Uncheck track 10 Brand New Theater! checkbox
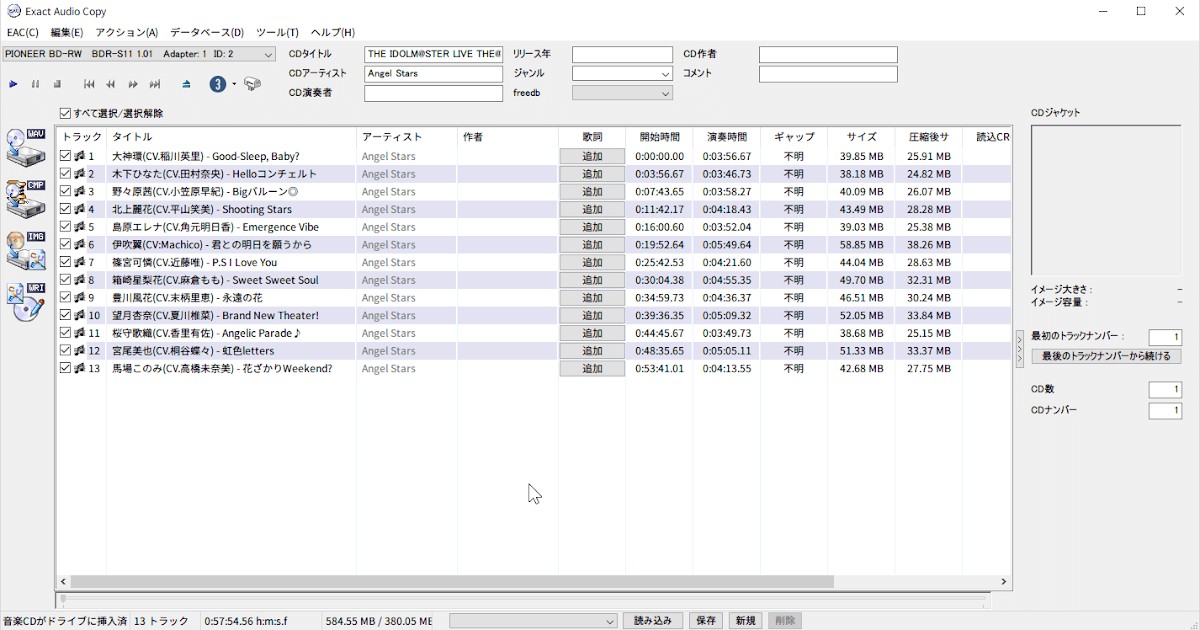The height and width of the screenshot is (630, 1200). 66,315
